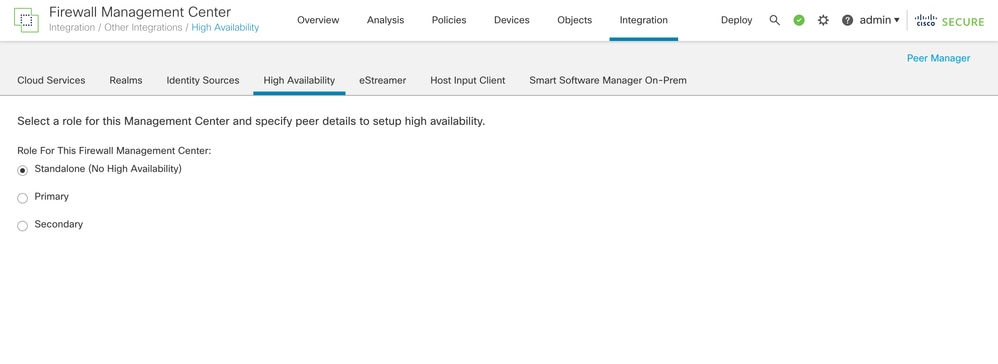Open the Devices menu

(x=512, y=20)
